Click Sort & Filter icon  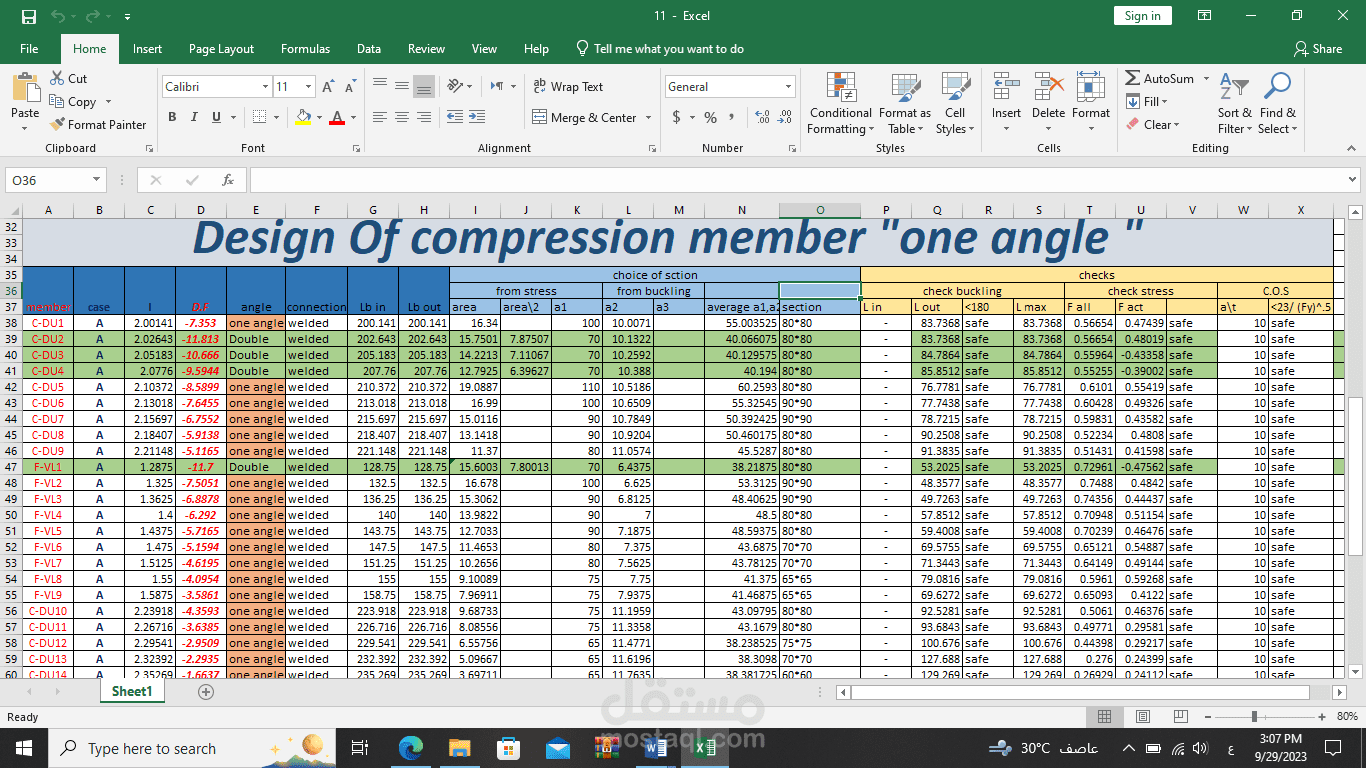point(1235,87)
